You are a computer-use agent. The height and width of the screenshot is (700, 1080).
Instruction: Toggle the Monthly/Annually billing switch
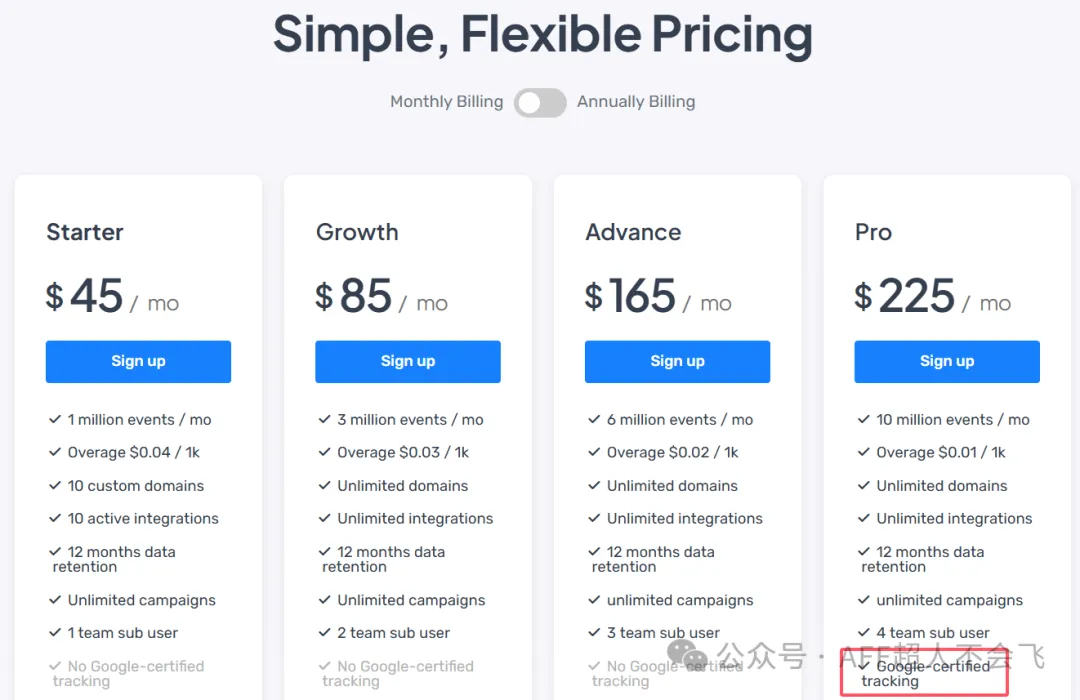click(x=540, y=102)
